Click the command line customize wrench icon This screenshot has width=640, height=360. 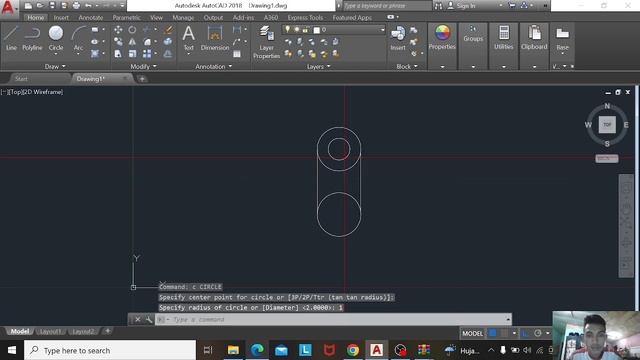(149, 320)
